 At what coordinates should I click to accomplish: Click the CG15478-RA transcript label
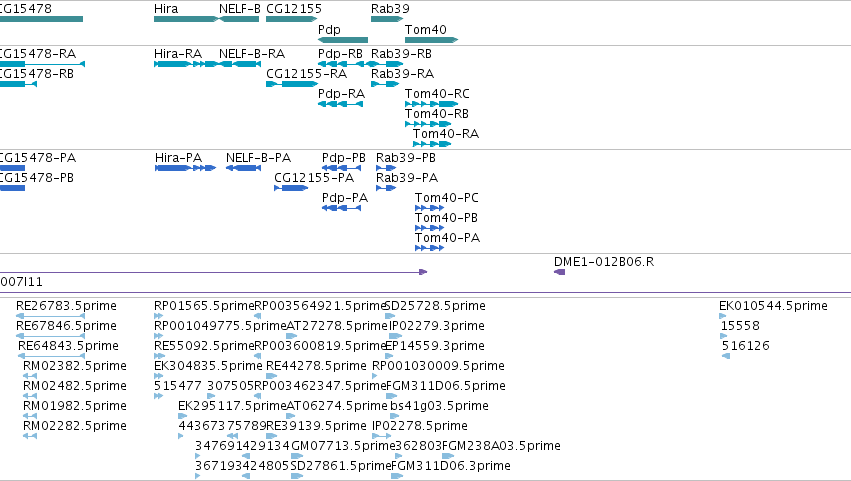[x=38, y=54]
